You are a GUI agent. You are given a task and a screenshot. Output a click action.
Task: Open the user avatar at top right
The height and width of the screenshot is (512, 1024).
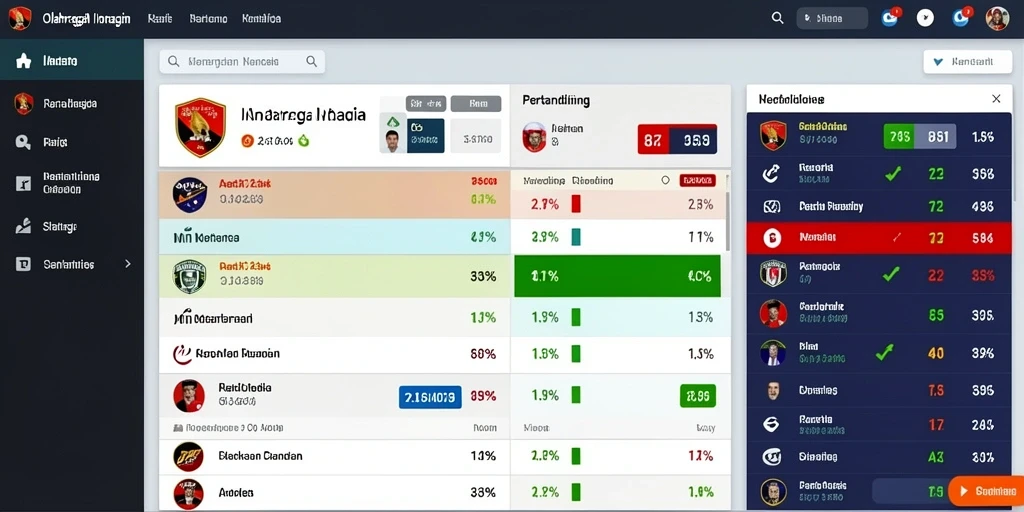997,18
